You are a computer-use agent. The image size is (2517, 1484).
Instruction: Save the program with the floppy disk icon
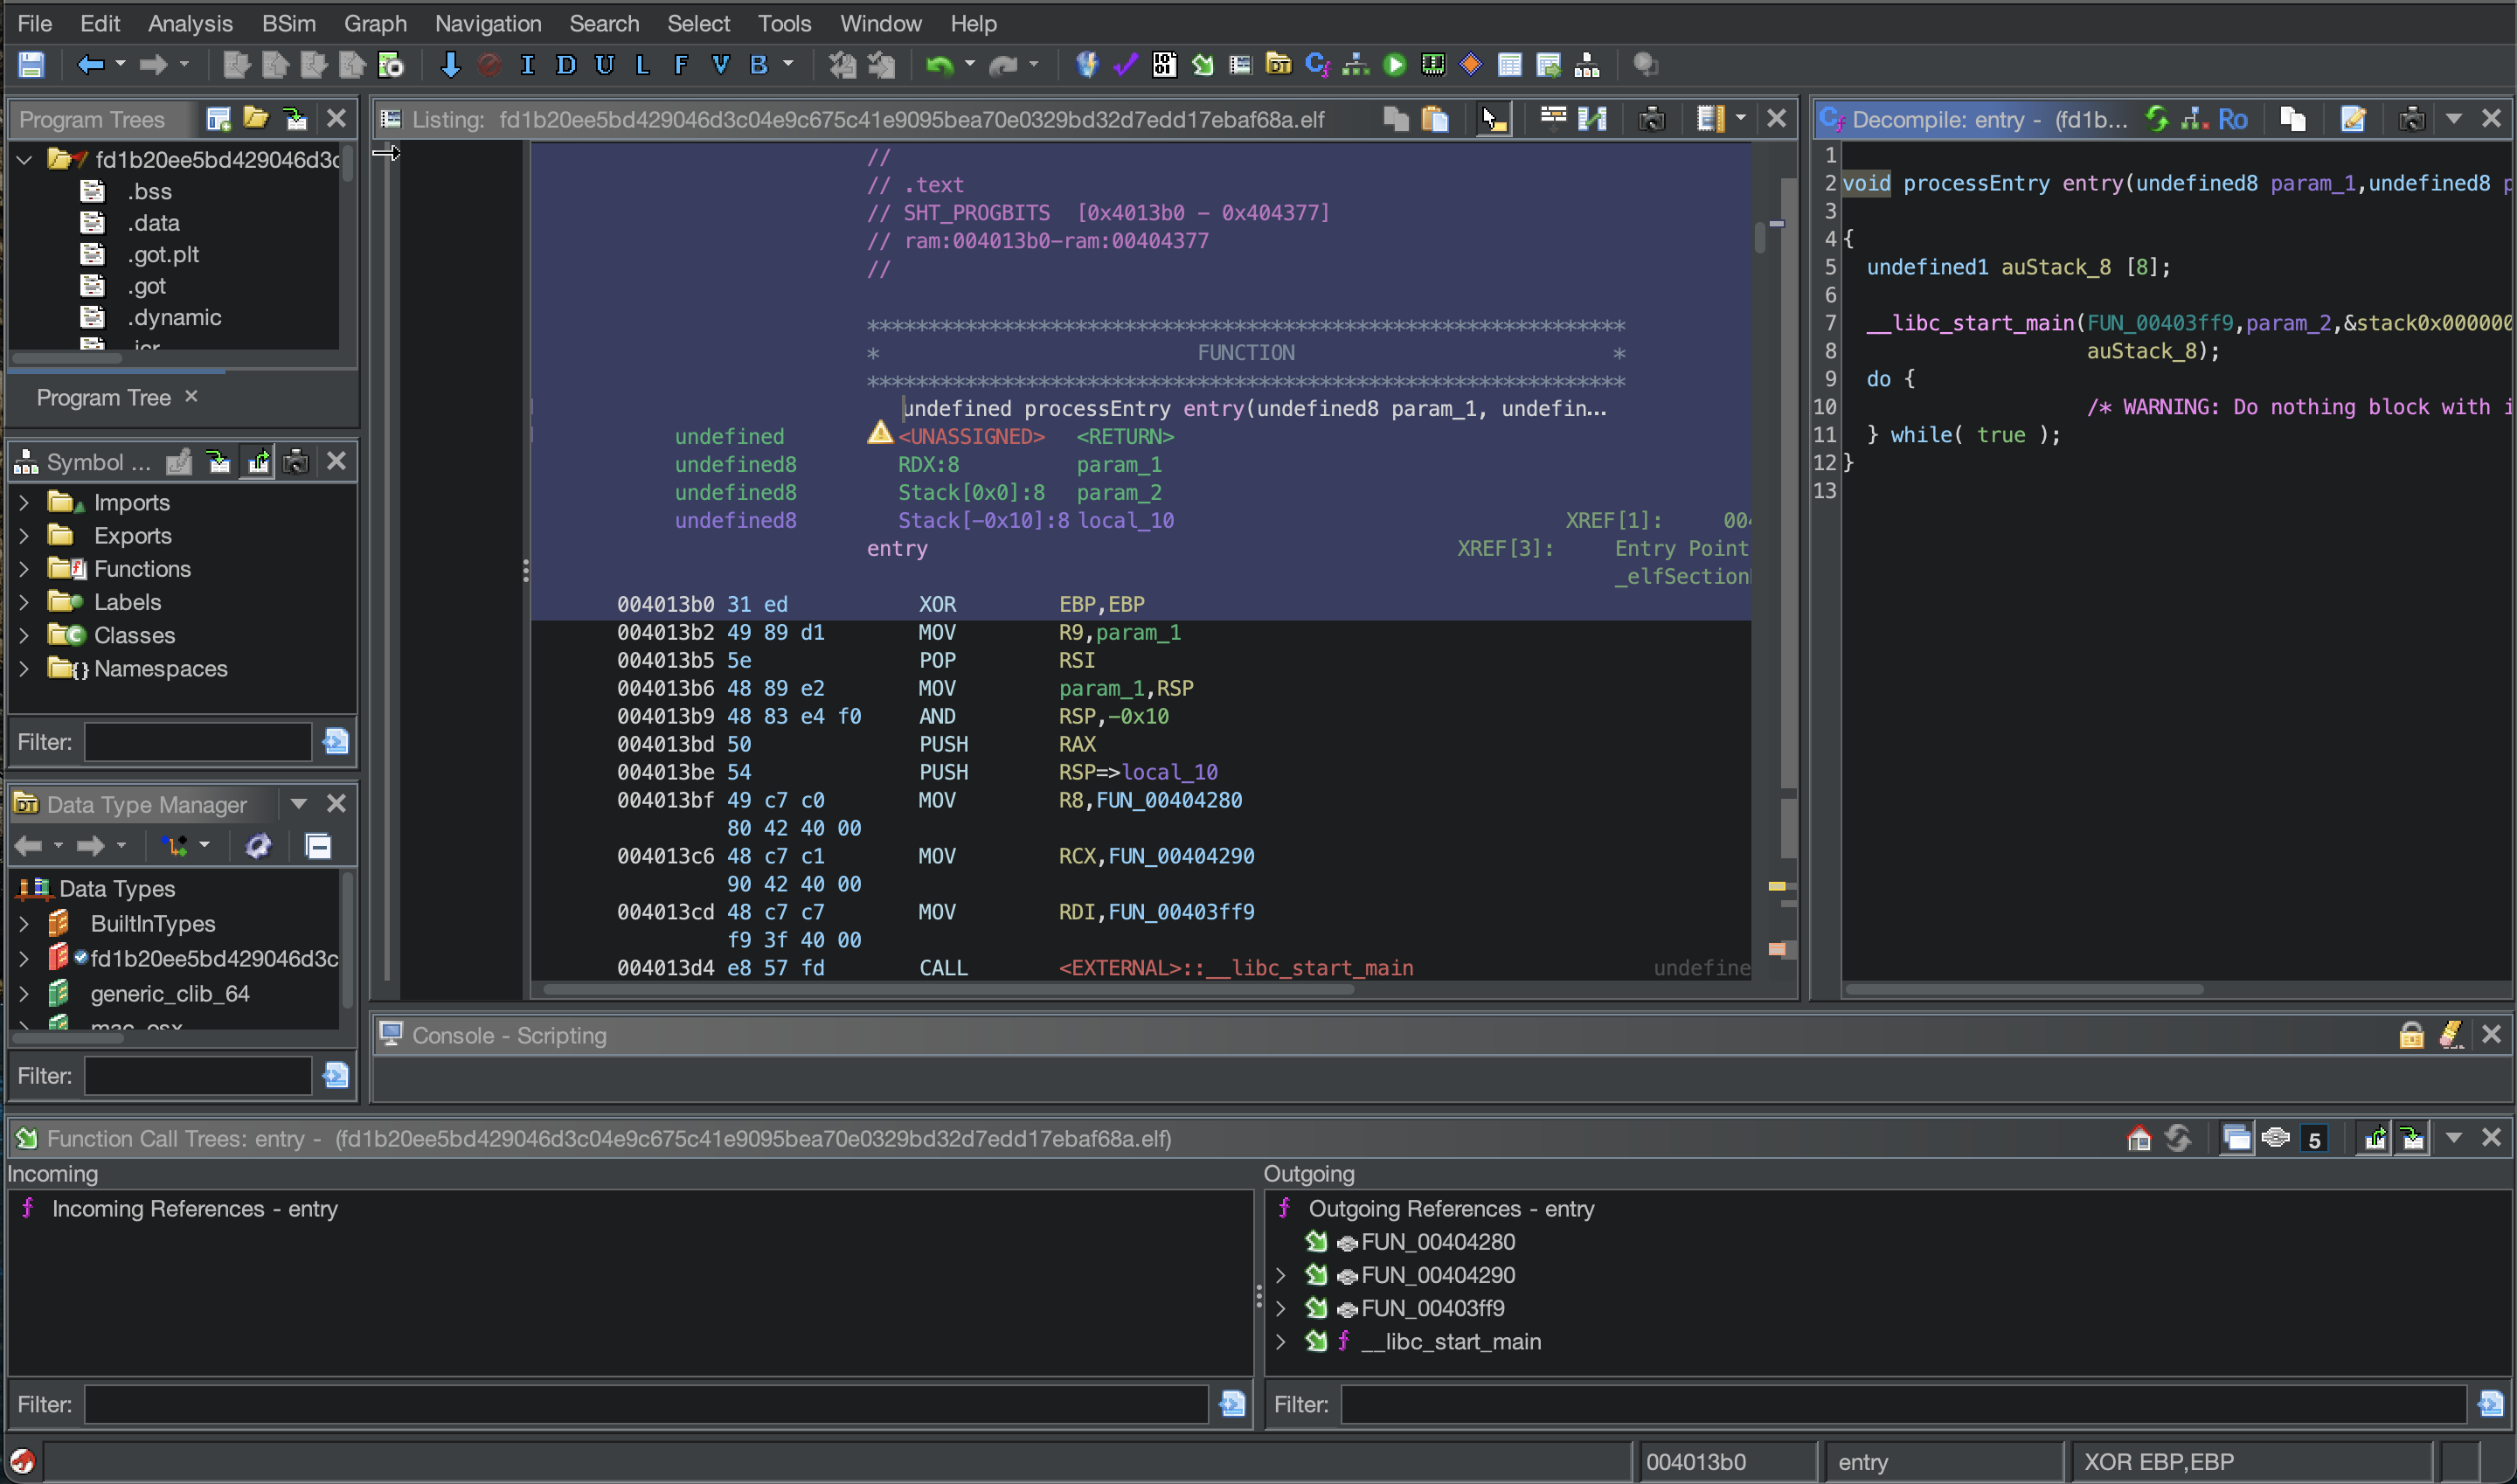point(31,65)
